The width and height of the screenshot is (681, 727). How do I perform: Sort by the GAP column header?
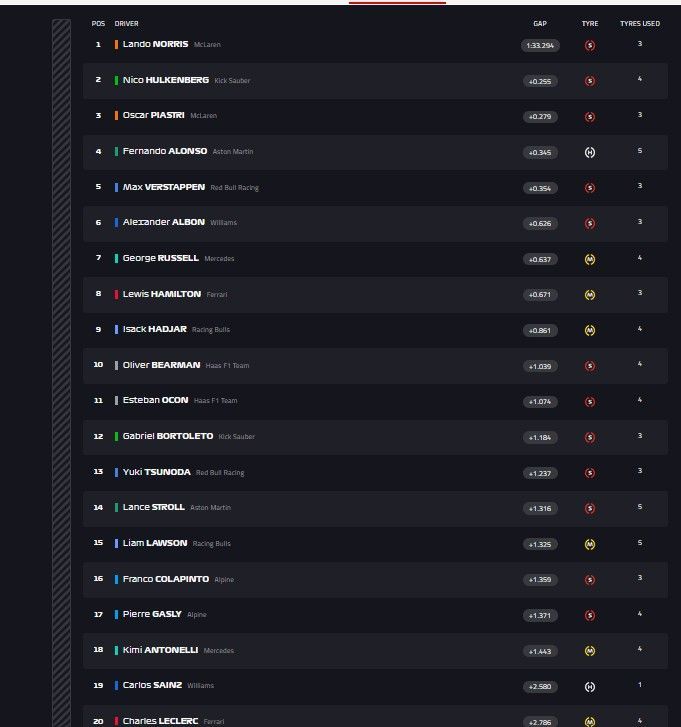540,23
